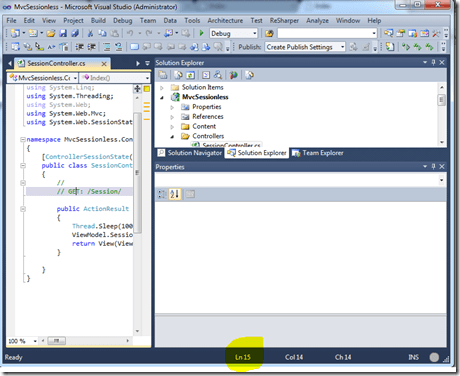Expand the Solution Items node

(162, 88)
